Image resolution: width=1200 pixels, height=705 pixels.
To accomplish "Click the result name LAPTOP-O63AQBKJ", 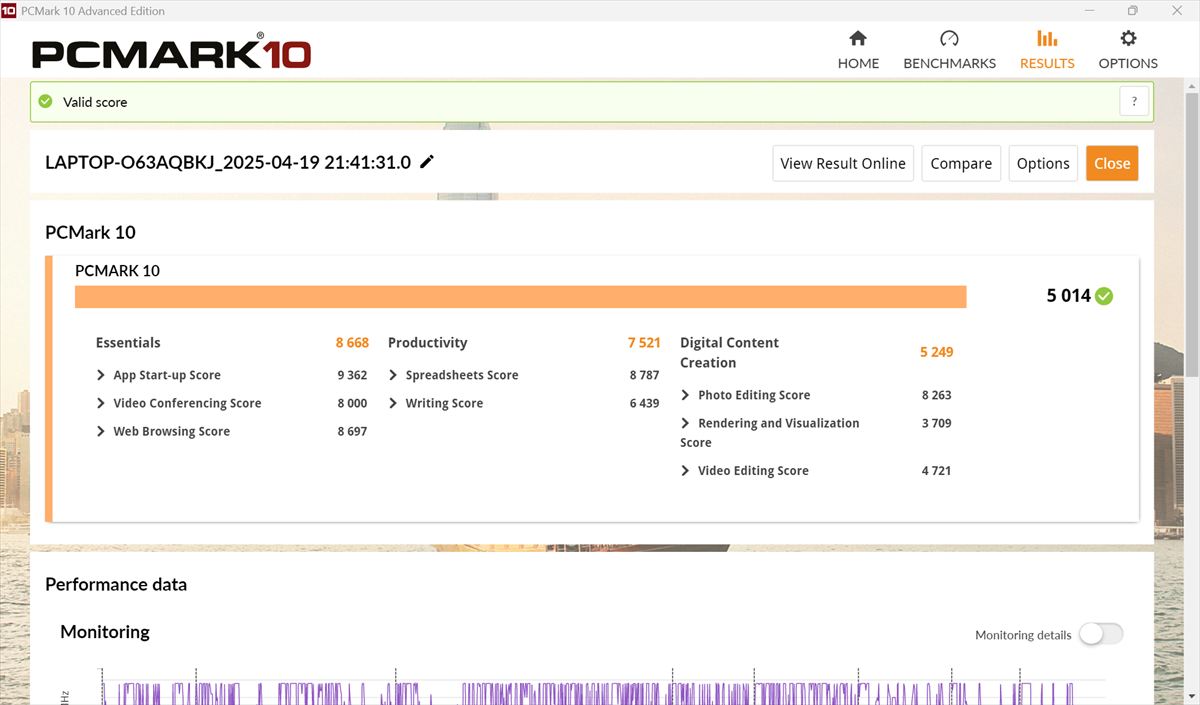I will [228, 162].
